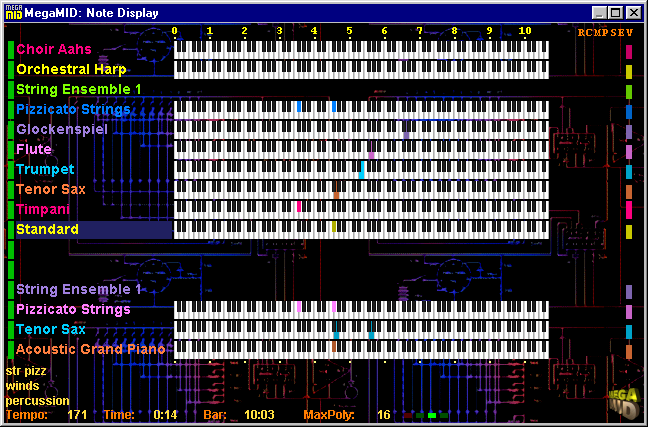The width and height of the screenshot is (648, 427).
Task: Select the highlighted Standard channel
Action: (47, 230)
